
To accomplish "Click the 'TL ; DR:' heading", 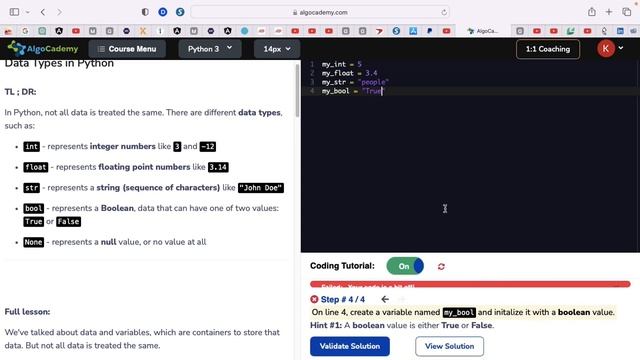I will coord(20,92).
